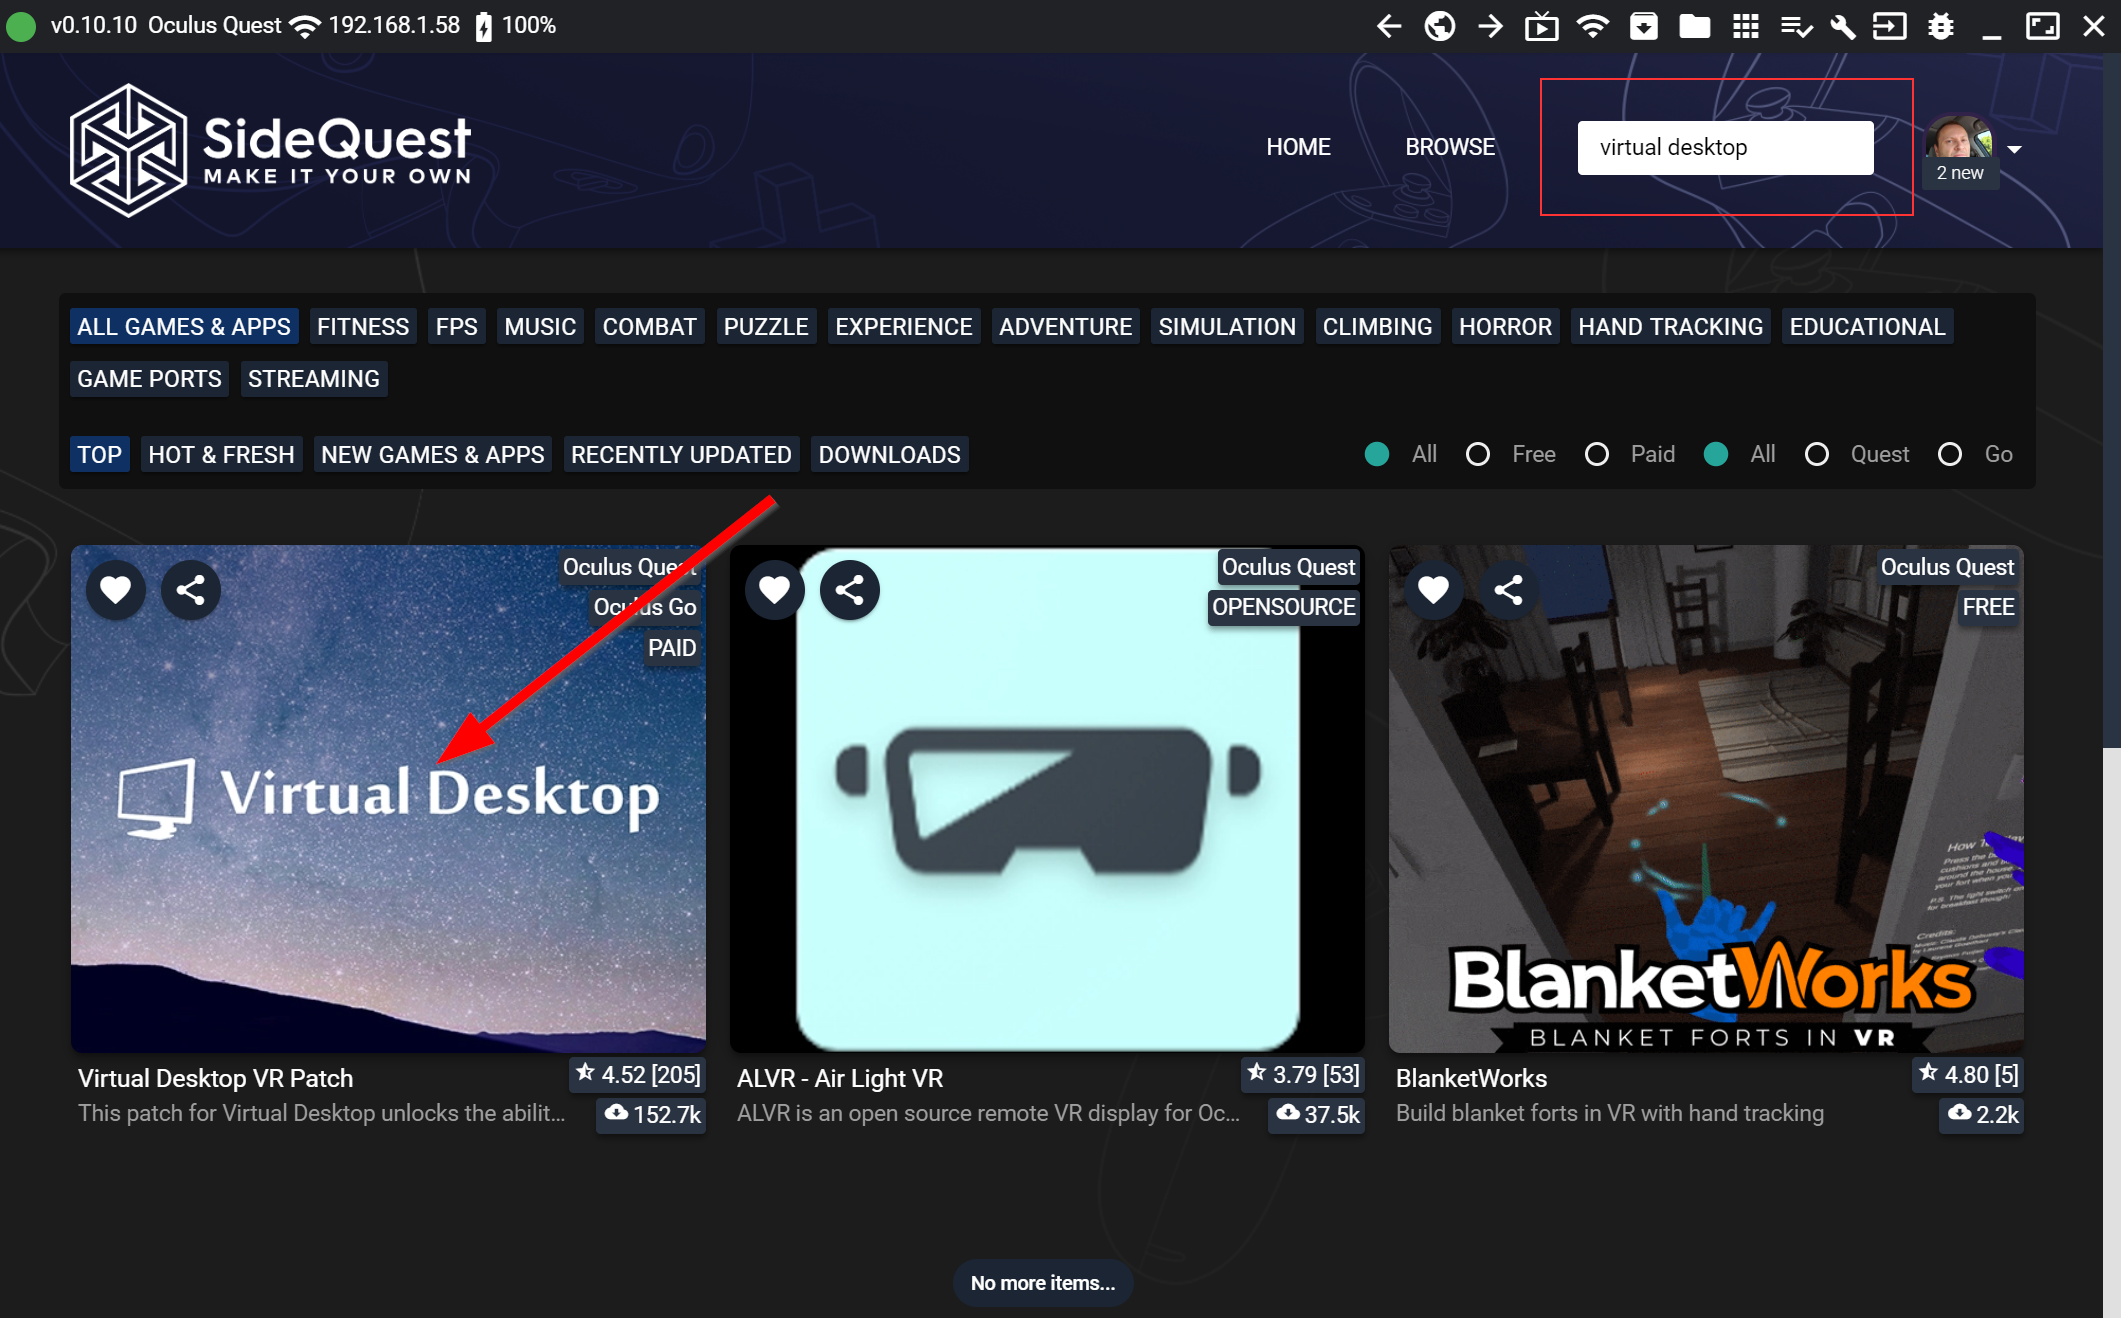Click the BlanketWorks title text

click(x=1471, y=1078)
